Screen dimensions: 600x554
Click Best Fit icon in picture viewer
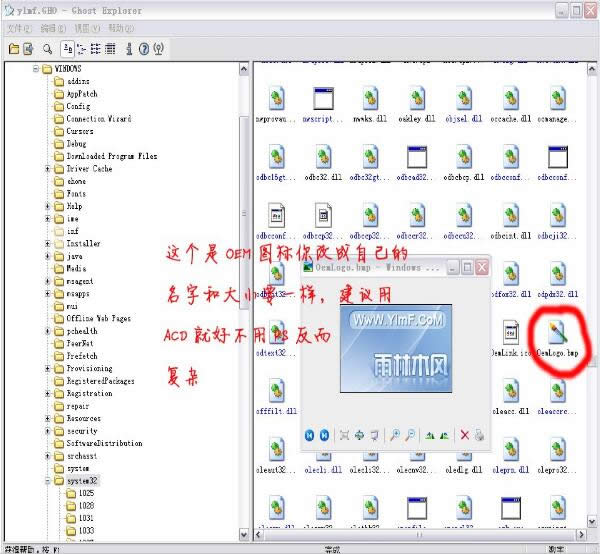[x=344, y=435]
